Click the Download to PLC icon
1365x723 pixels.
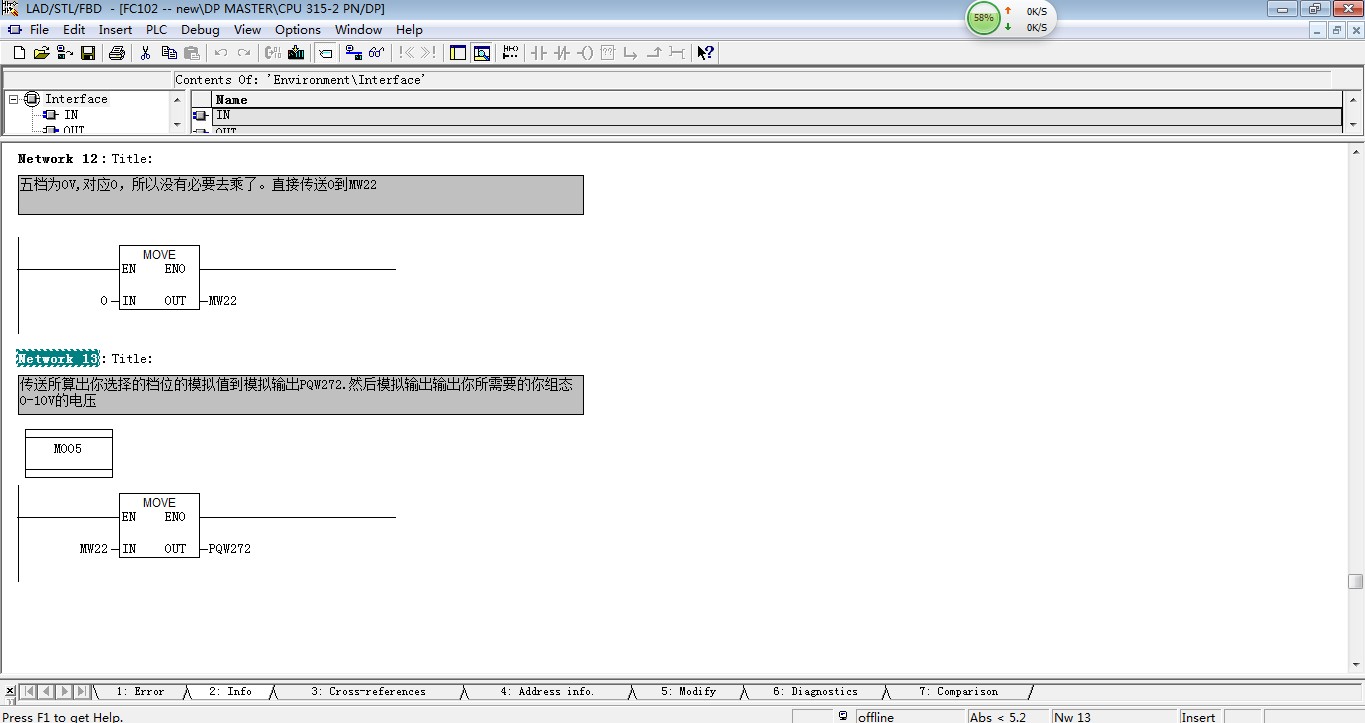295,53
